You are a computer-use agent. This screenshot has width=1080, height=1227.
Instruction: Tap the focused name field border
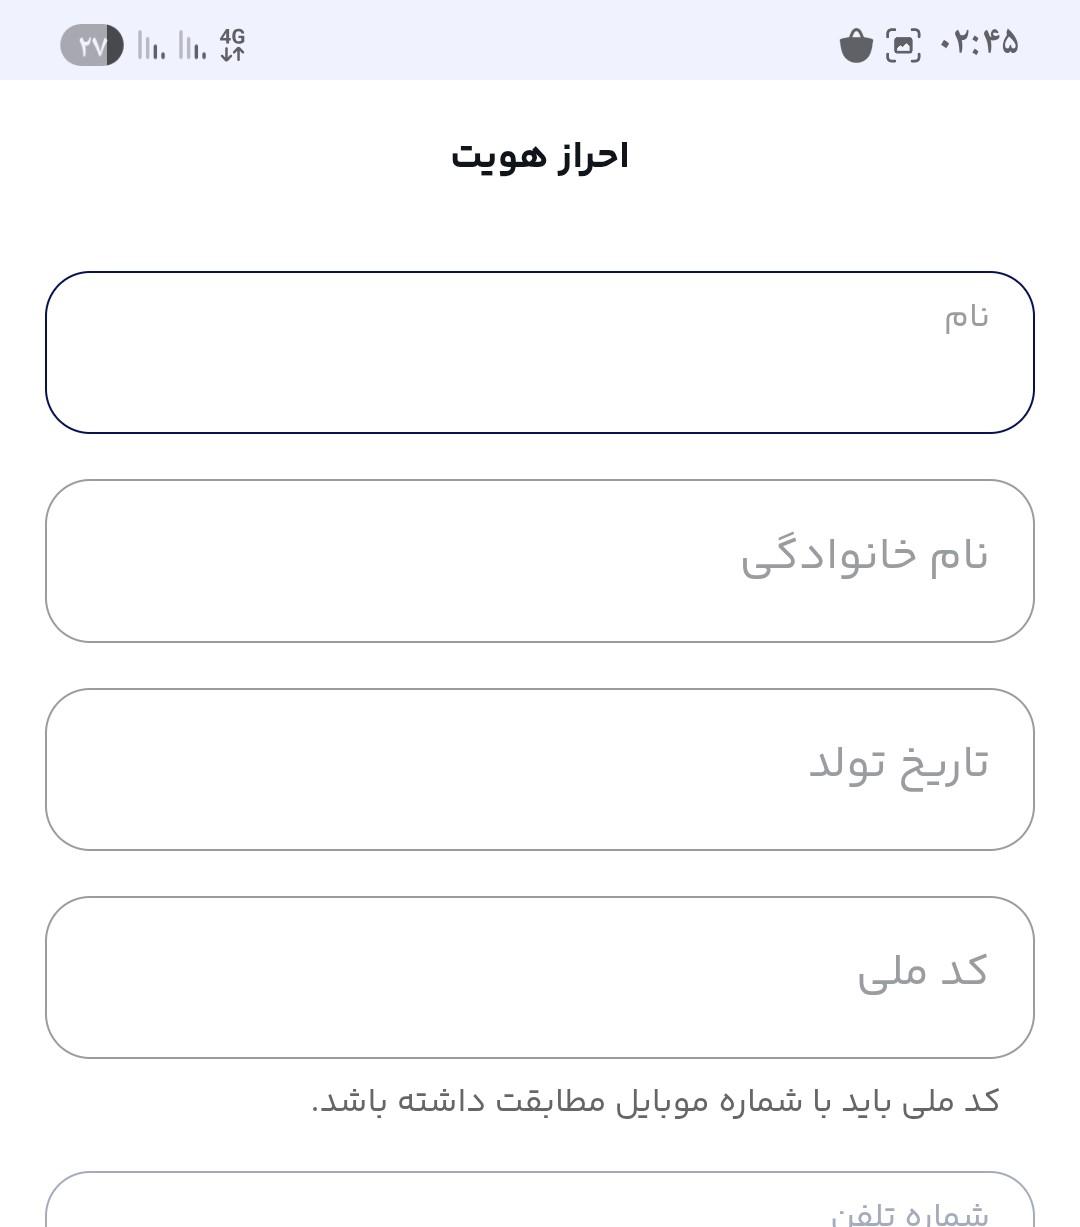click(x=540, y=270)
